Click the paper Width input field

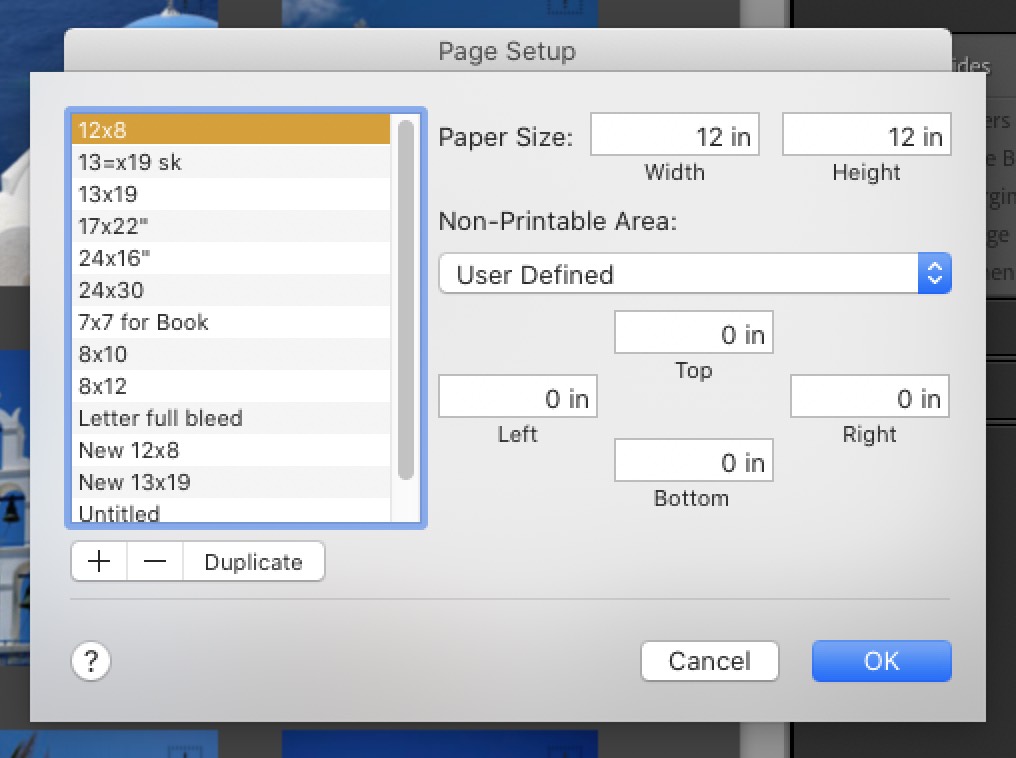click(674, 135)
